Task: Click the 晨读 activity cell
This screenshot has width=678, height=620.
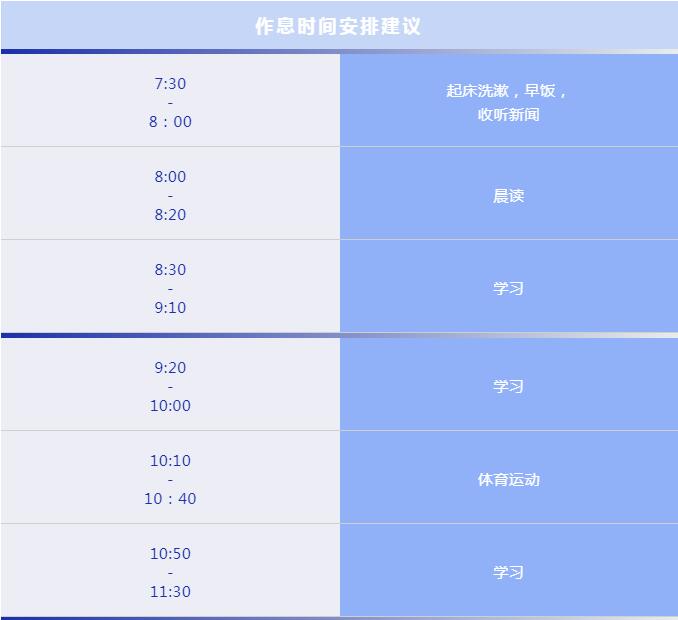Action: tap(509, 193)
